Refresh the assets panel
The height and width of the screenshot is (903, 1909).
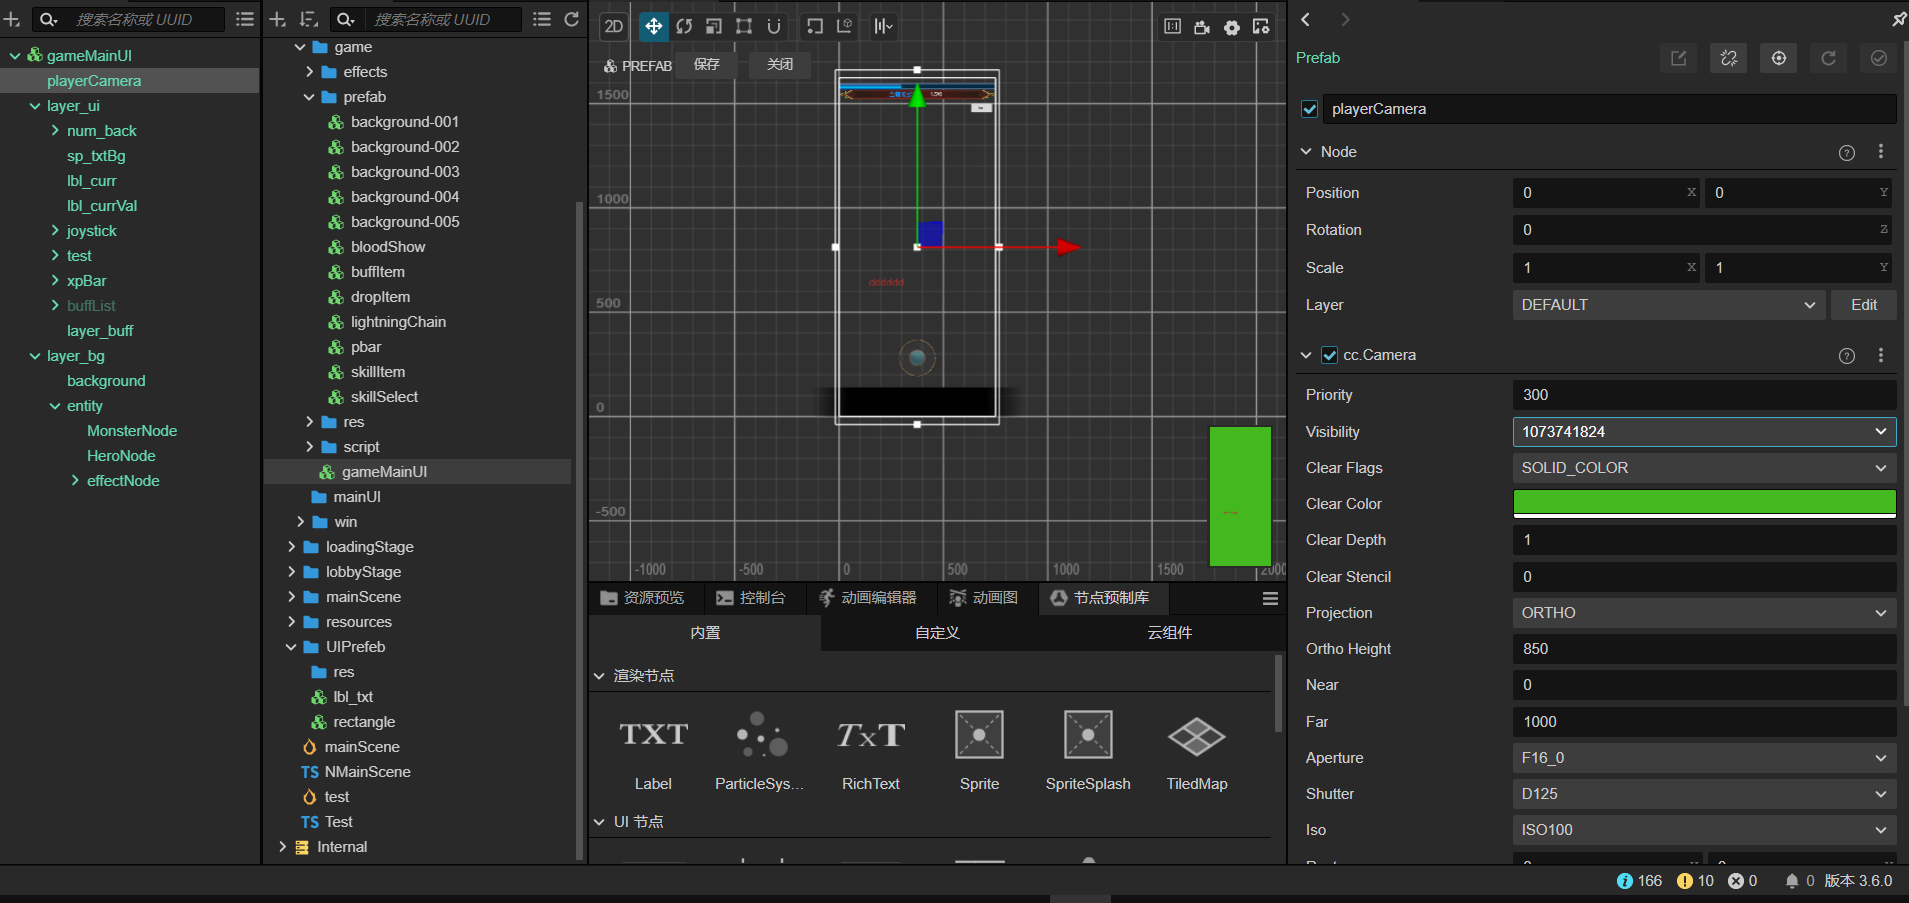(x=572, y=19)
